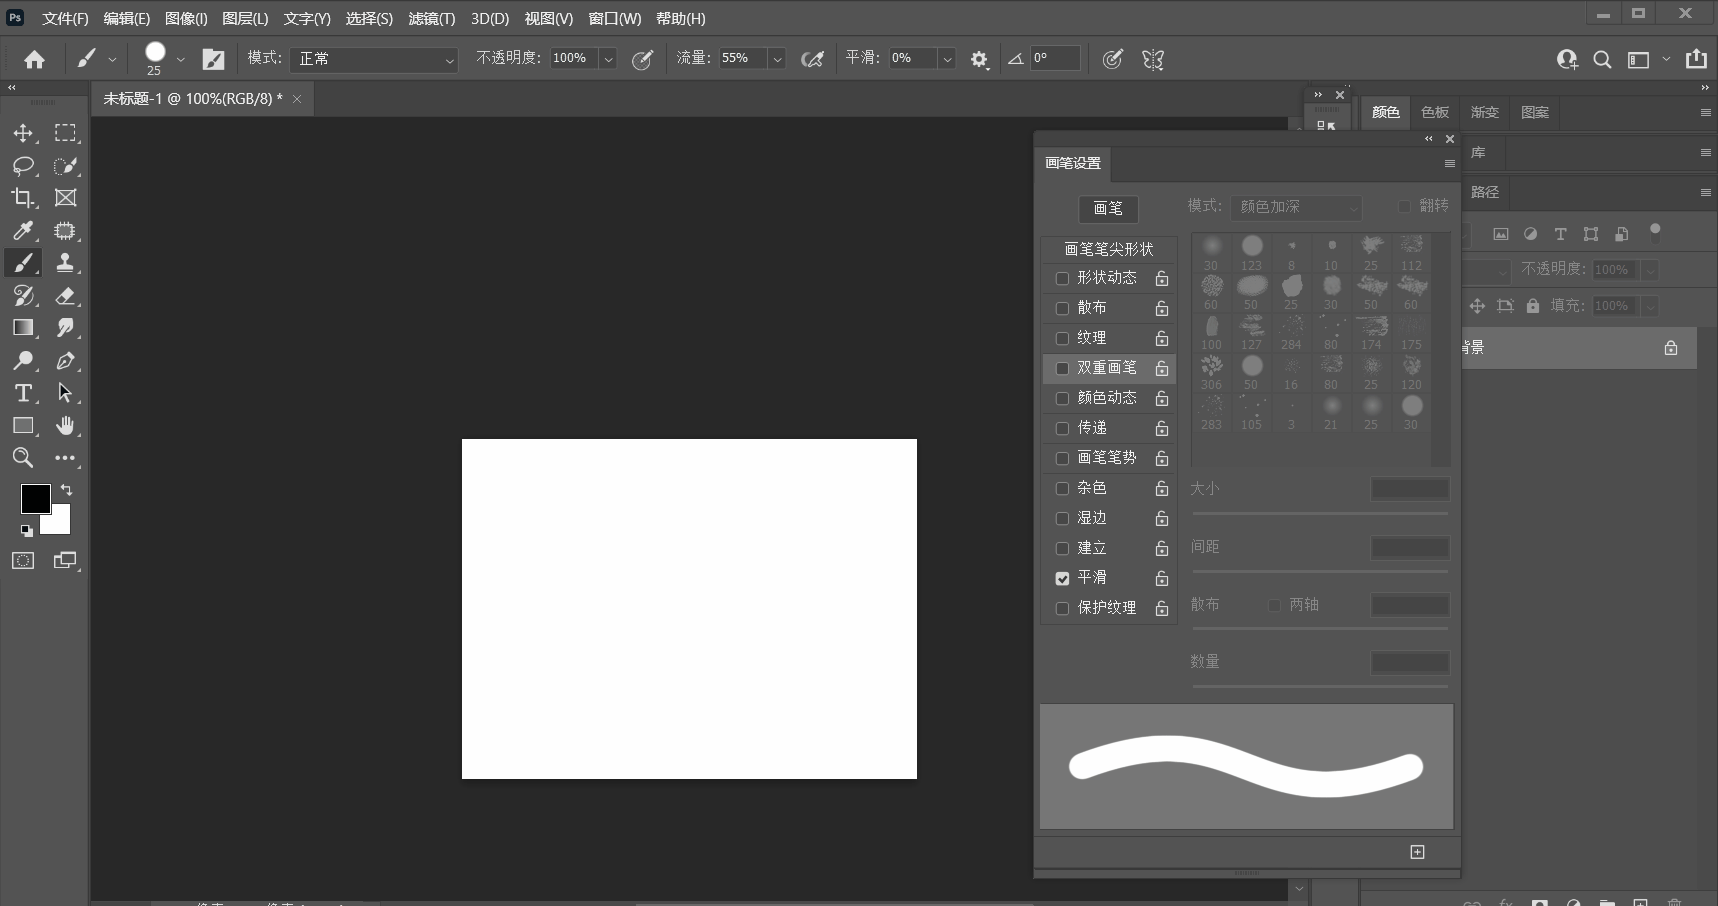Expand the 不透明度 opacity dropdown arrow

click(x=608, y=60)
